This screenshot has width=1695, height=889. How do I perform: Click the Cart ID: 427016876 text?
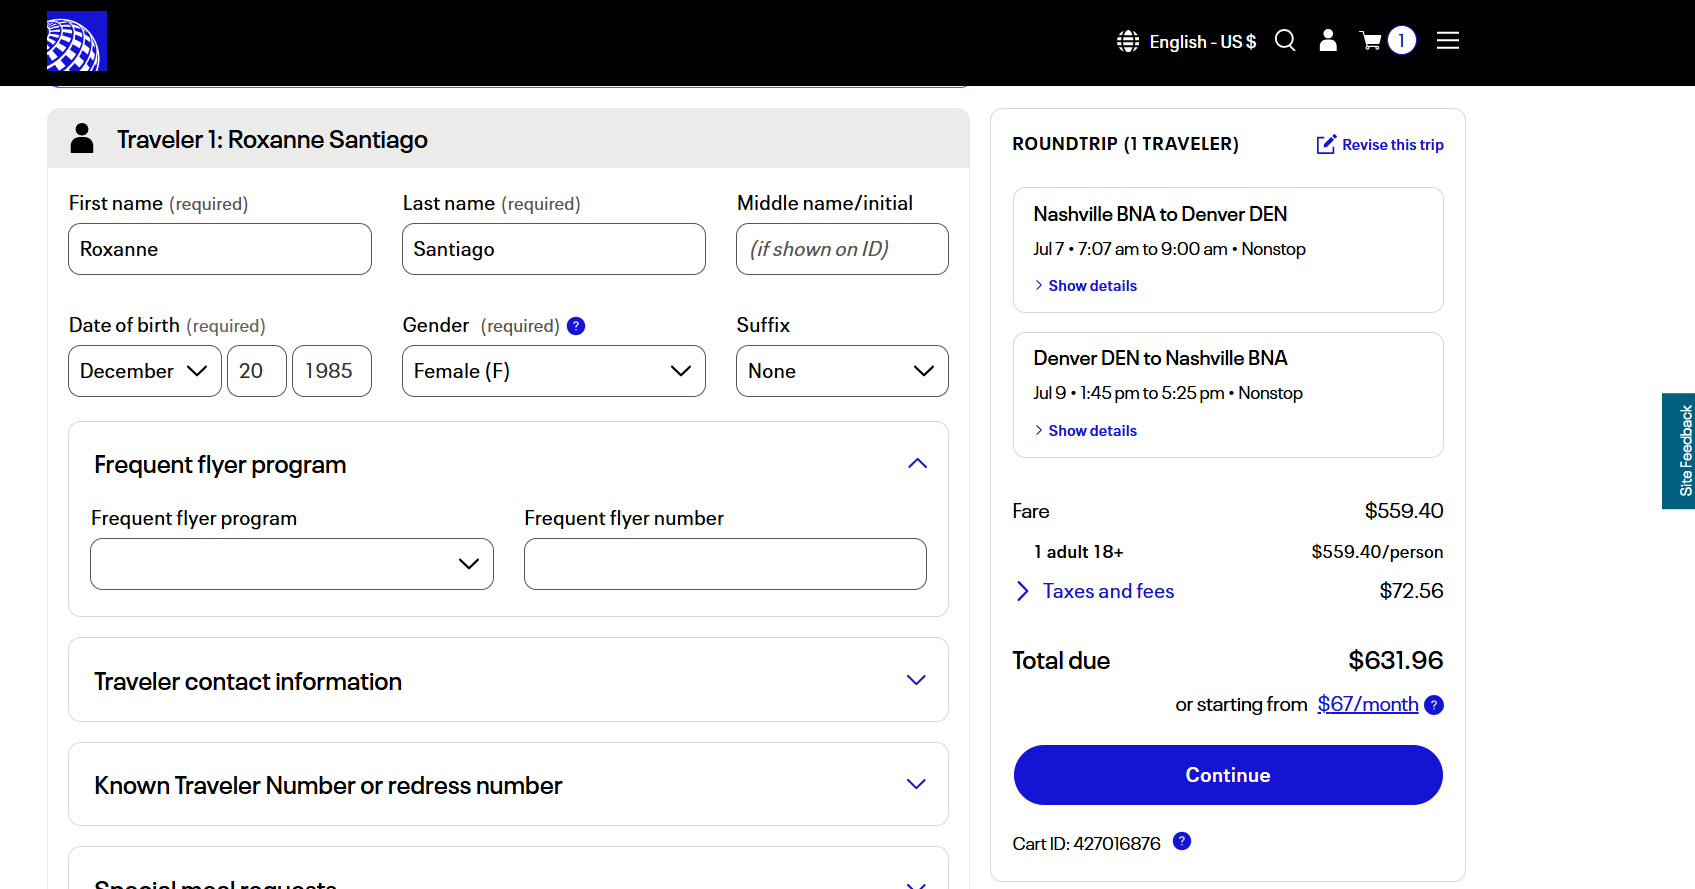(1087, 844)
